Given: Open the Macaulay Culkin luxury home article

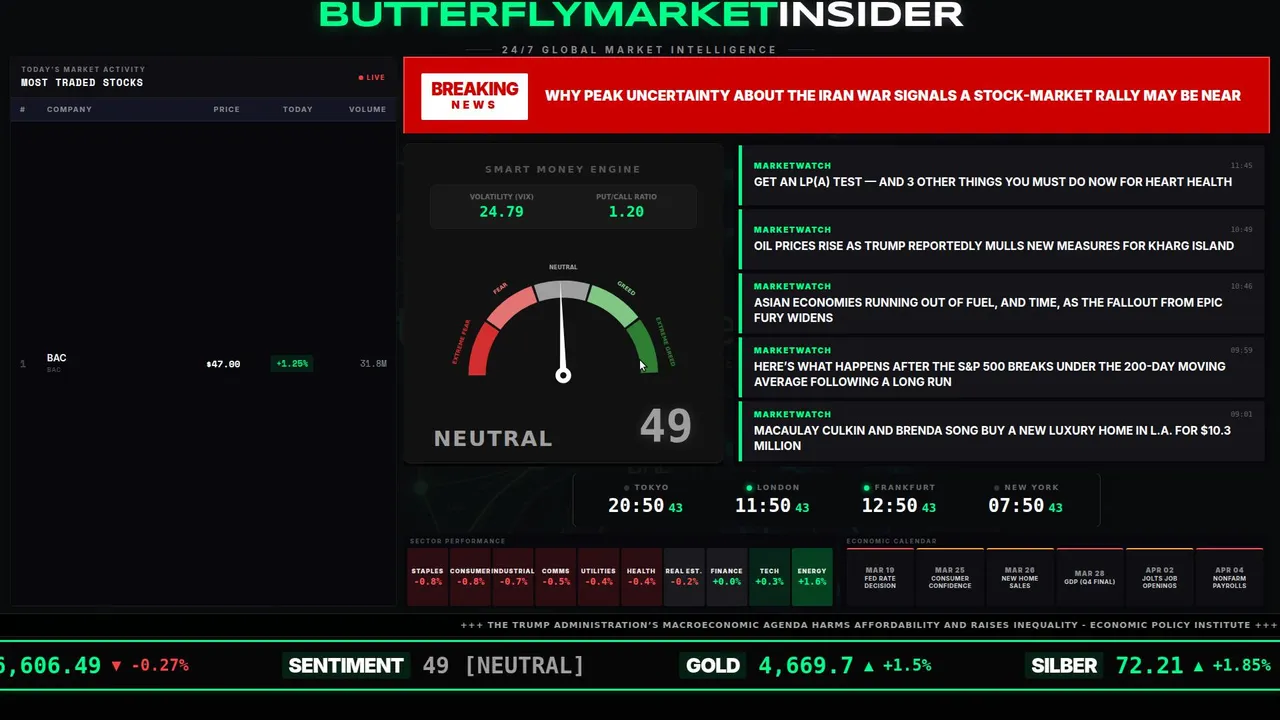Looking at the screenshot, I should tap(1002, 430).
